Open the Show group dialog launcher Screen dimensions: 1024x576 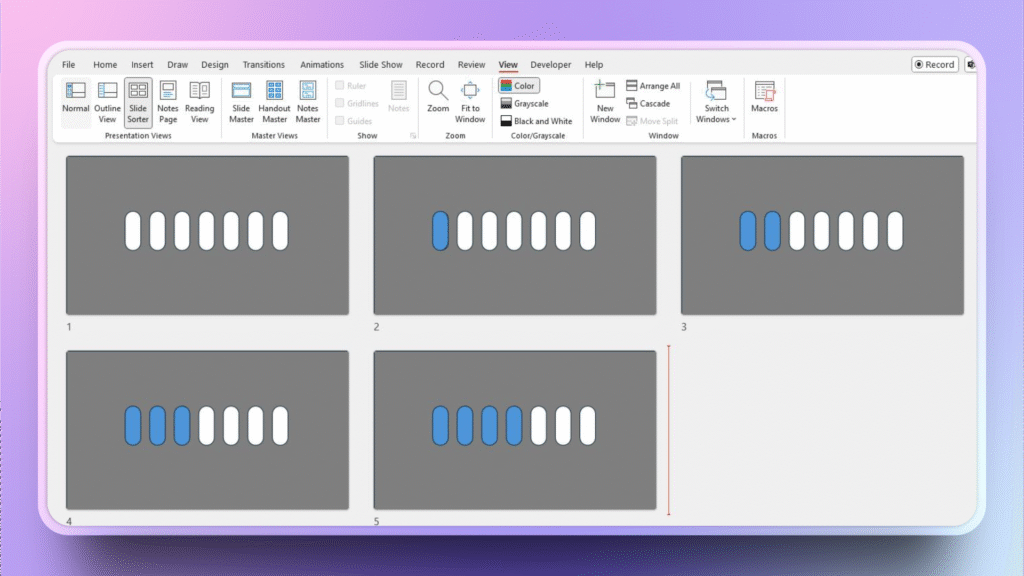point(412,135)
